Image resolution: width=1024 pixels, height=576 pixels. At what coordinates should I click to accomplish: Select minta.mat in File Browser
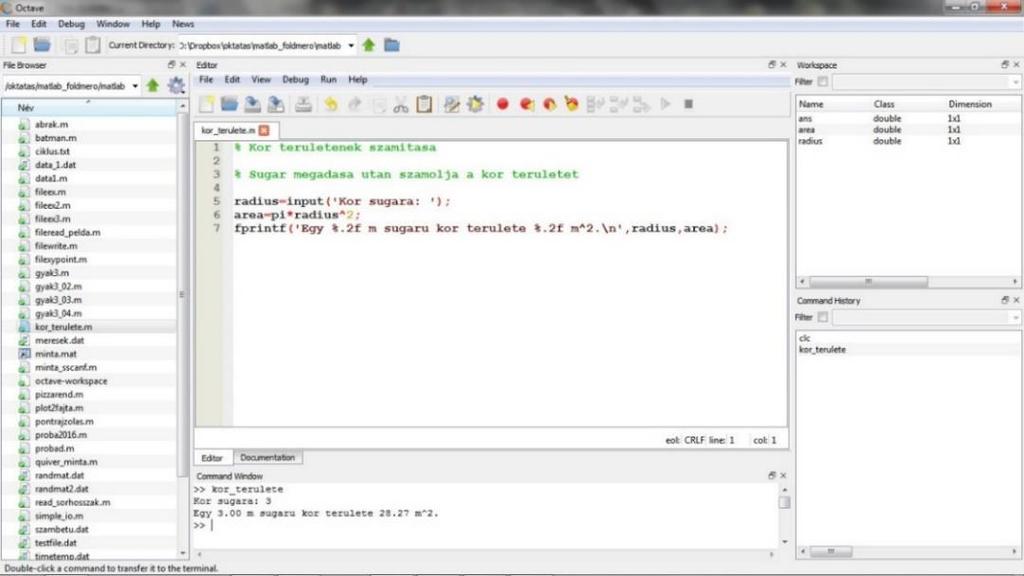click(x=56, y=354)
